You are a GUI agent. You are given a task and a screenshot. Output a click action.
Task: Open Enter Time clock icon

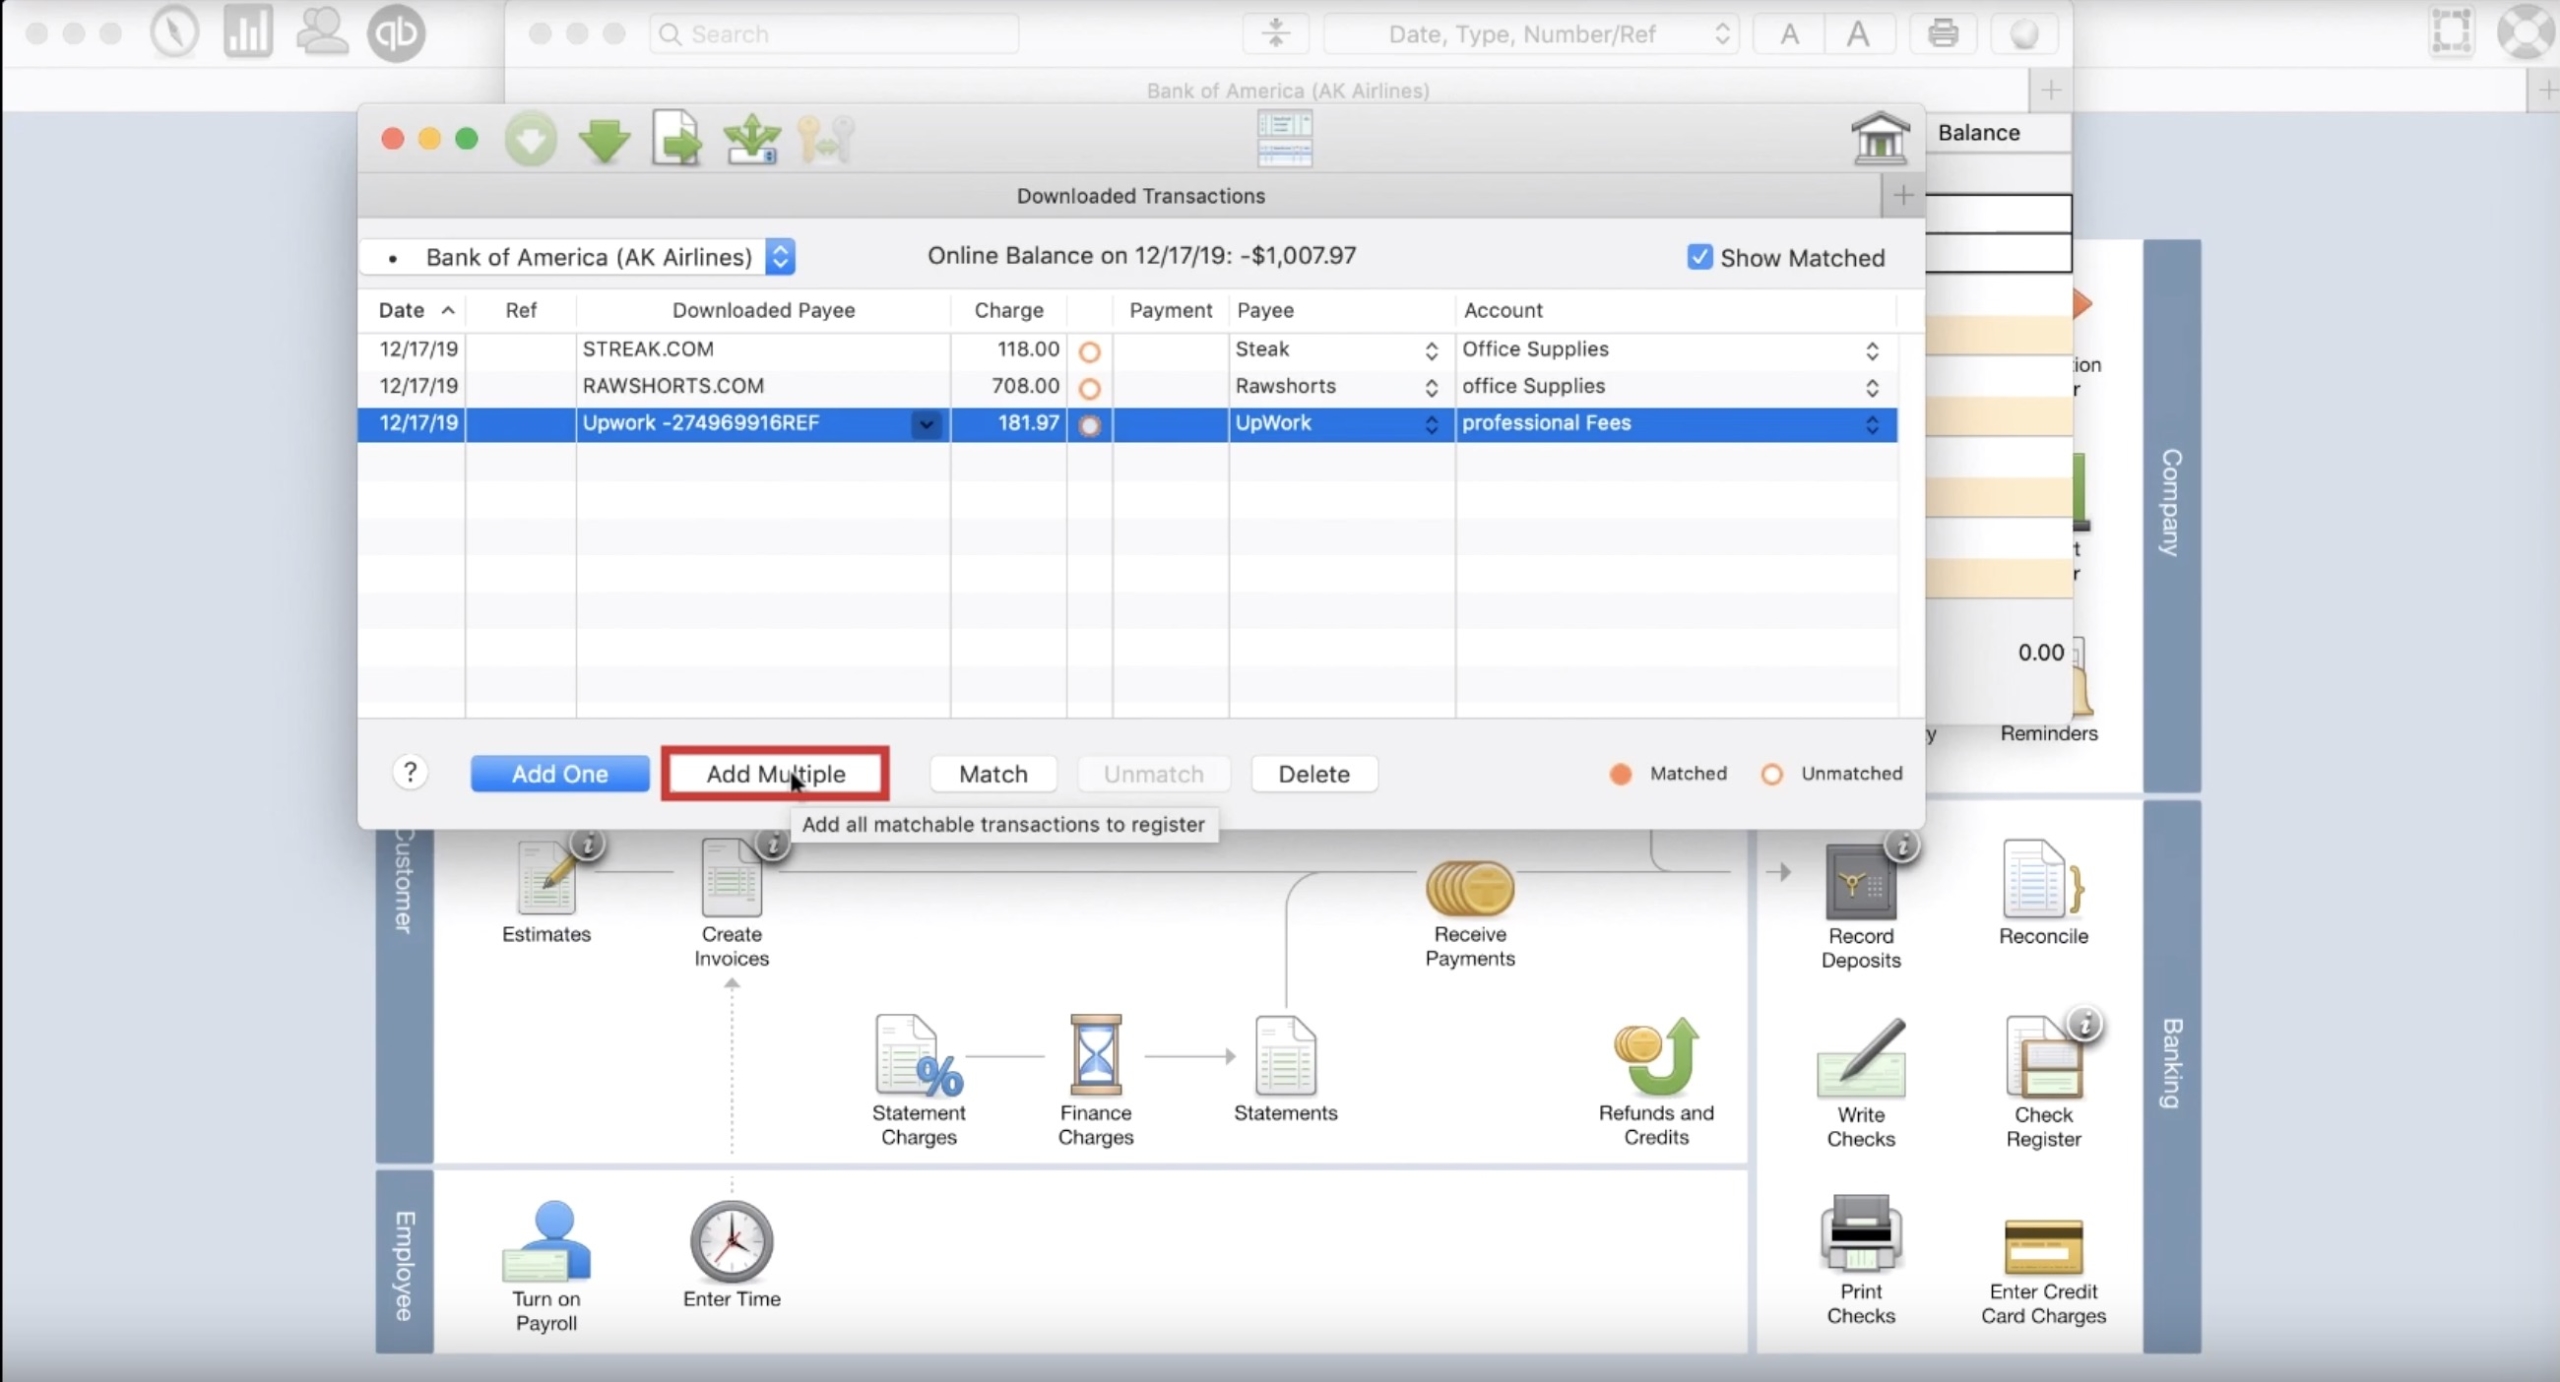[732, 1241]
